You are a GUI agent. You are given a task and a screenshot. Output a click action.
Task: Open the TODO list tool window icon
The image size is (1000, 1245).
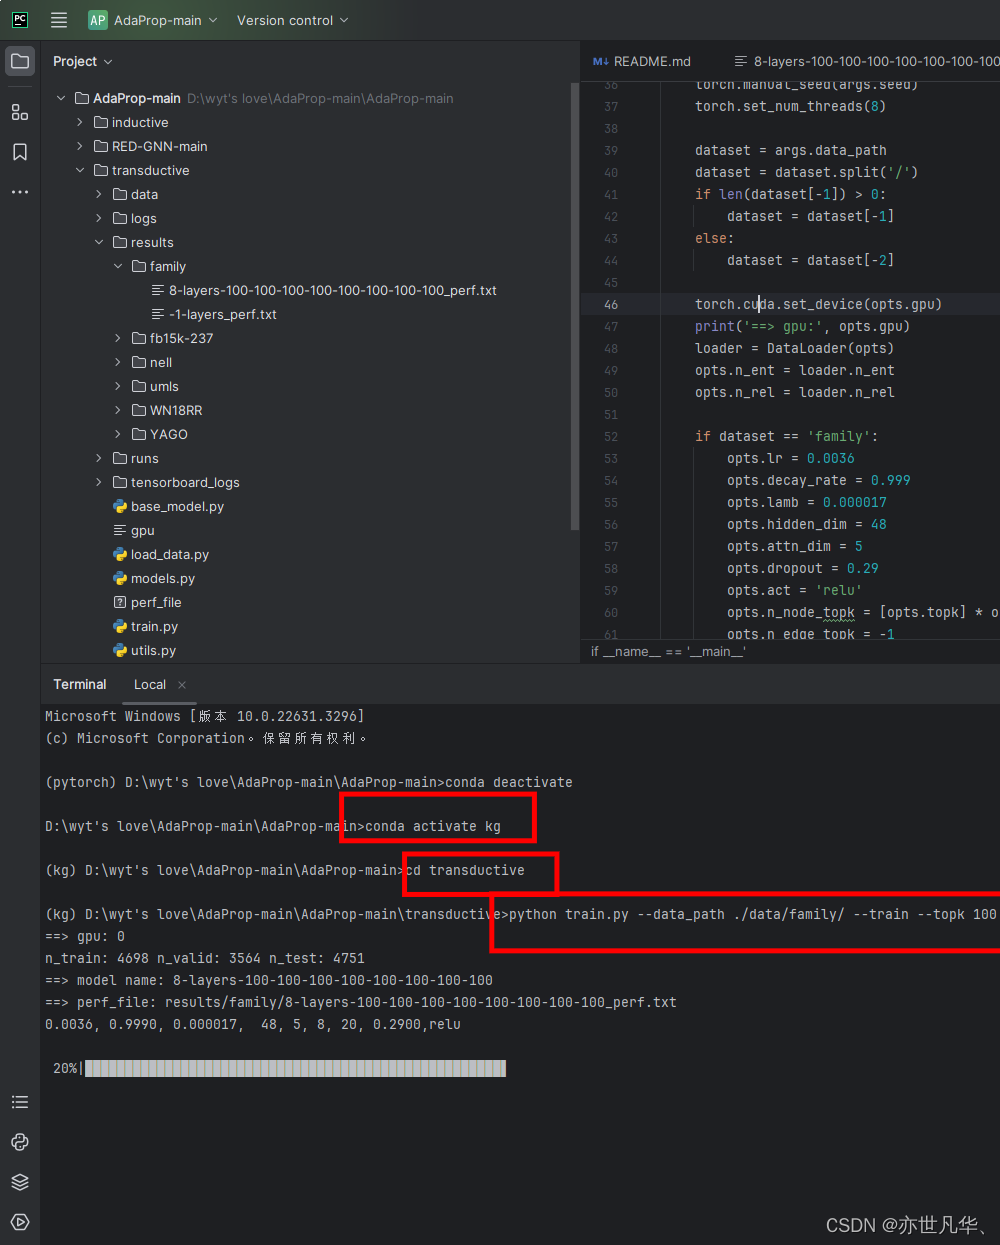tap(20, 1102)
